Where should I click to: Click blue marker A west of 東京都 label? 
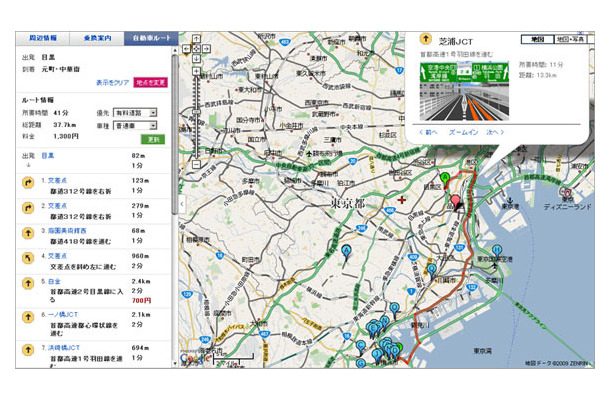[346, 252]
